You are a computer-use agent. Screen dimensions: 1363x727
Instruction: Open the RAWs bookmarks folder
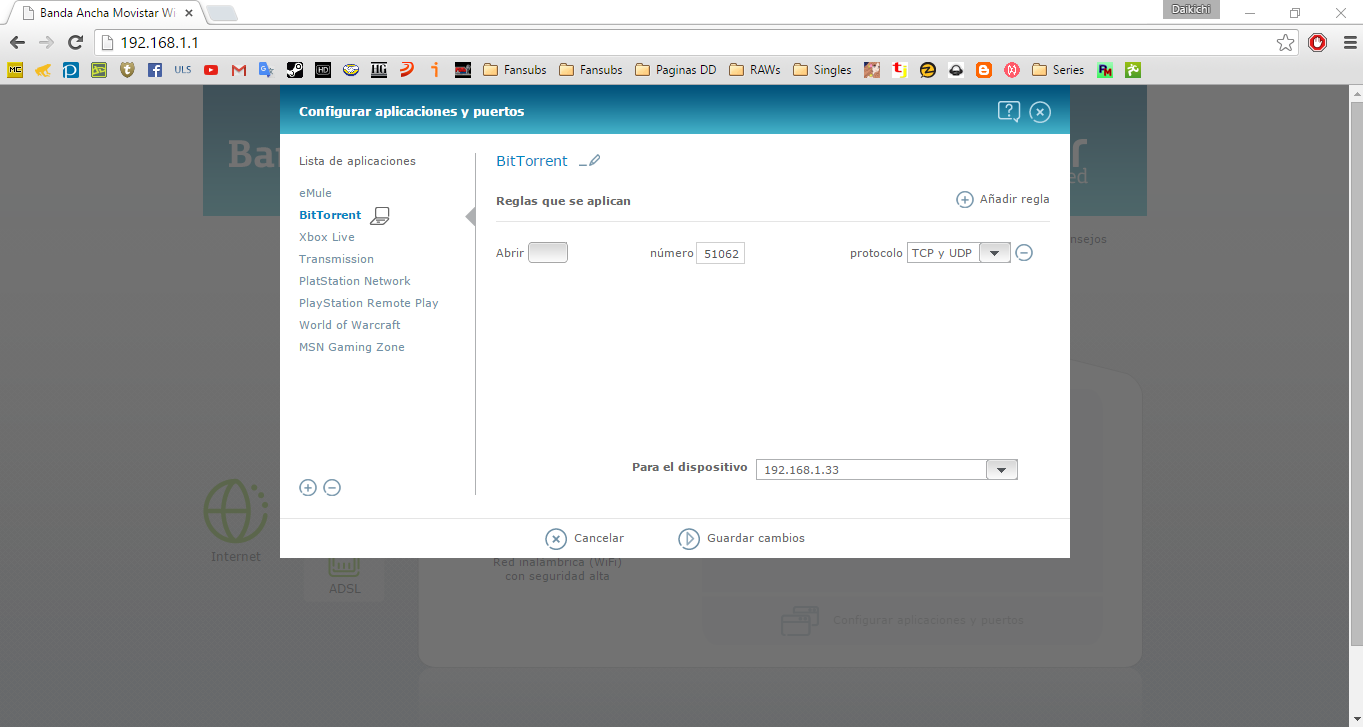tap(755, 70)
